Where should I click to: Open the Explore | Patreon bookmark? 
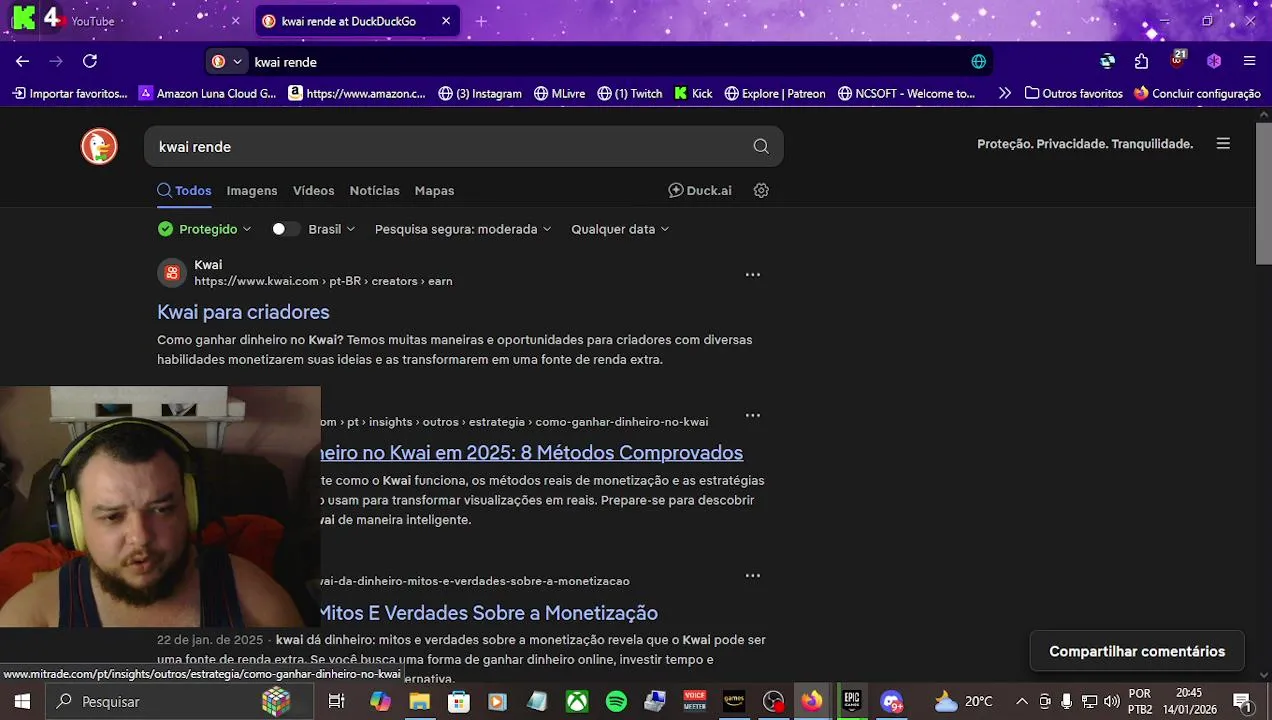click(775, 93)
